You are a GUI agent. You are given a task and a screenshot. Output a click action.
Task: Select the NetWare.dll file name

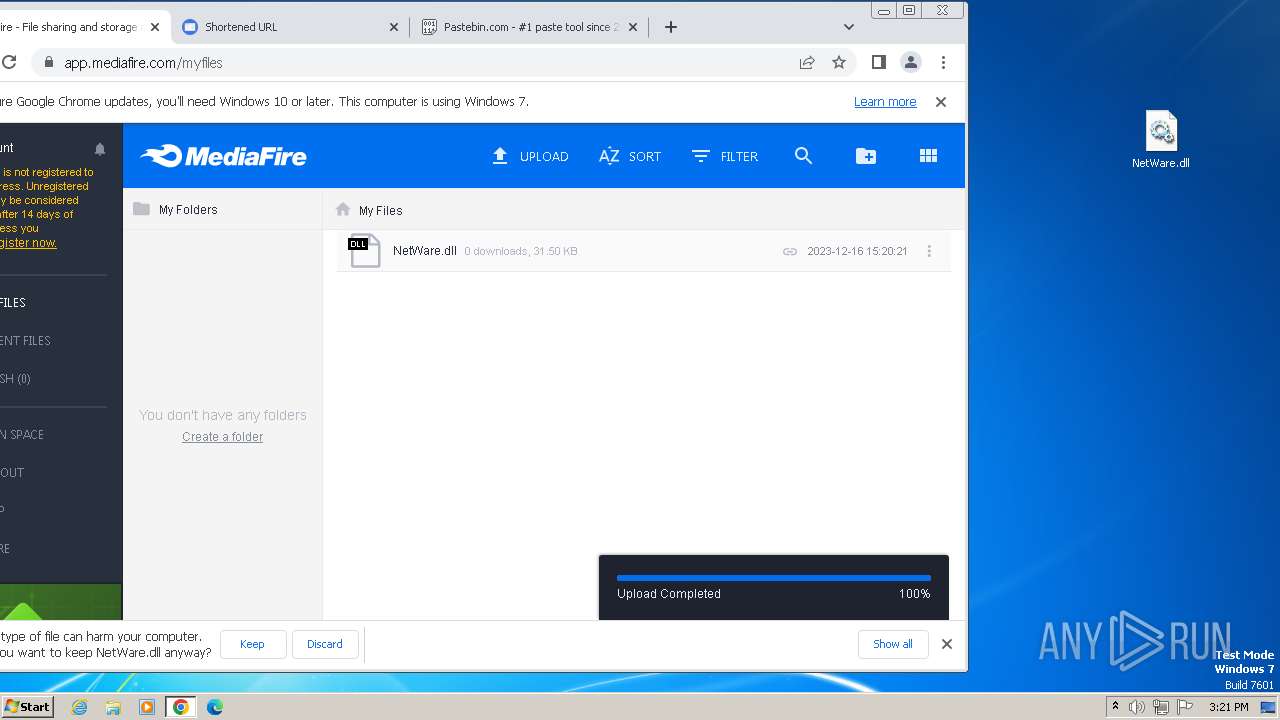[x=425, y=251]
